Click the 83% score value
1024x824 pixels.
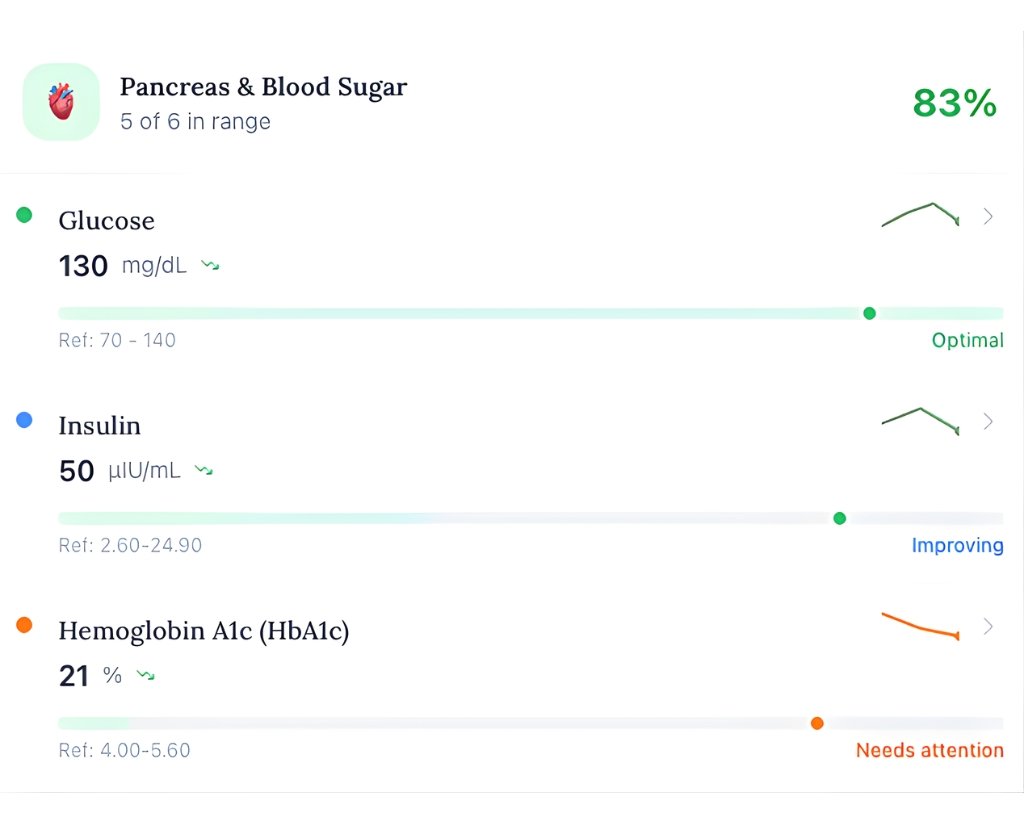[x=954, y=103]
